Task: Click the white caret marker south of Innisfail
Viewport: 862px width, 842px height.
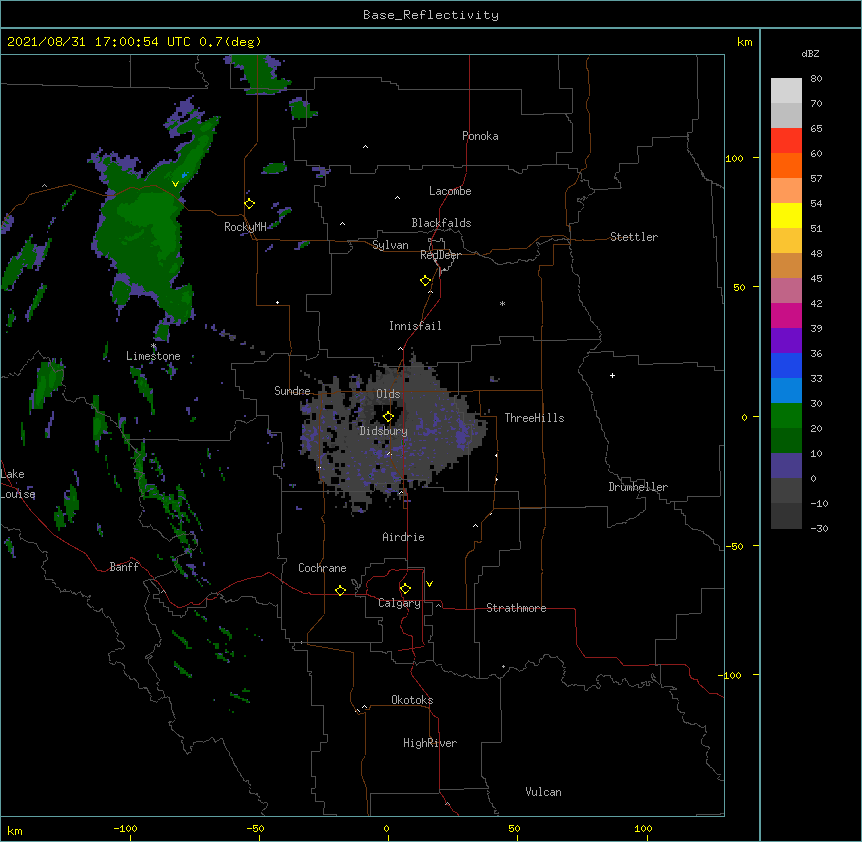Action: pyautogui.click(x=400, y=348)
